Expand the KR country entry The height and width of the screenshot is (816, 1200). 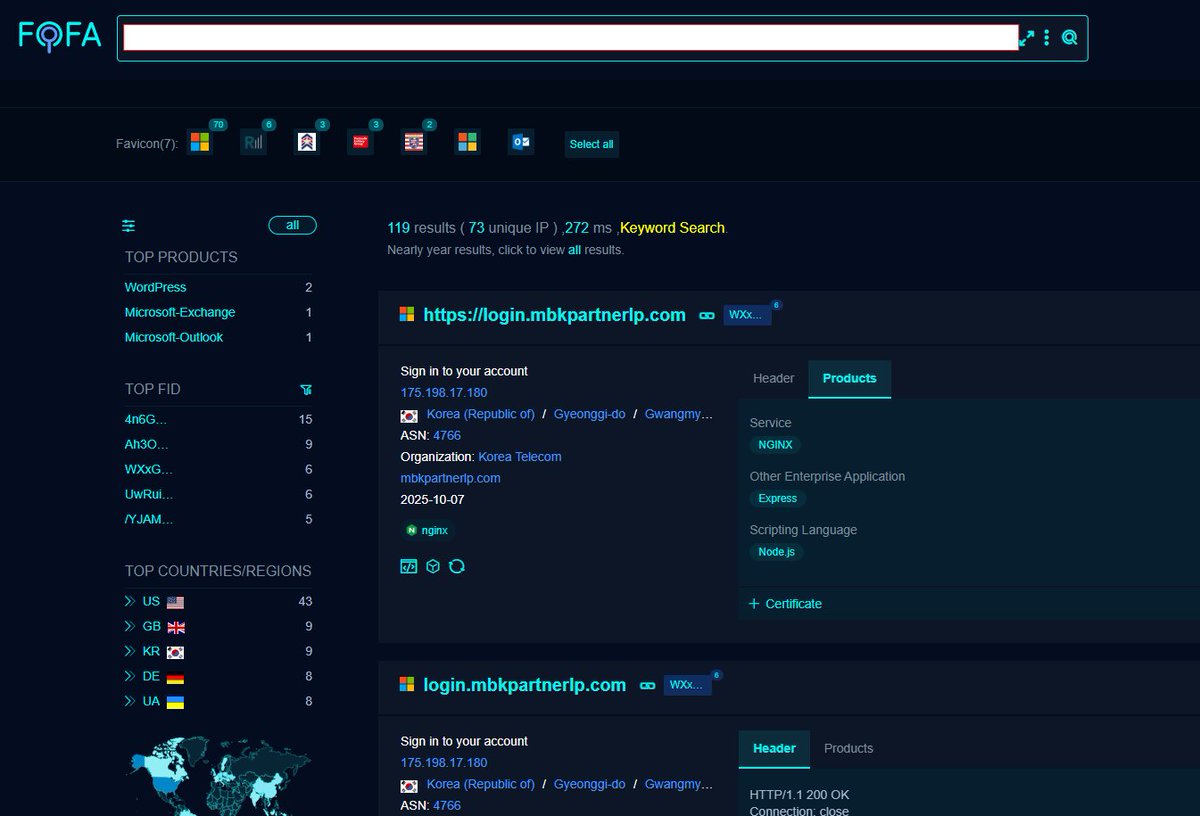tap(129, 651)
